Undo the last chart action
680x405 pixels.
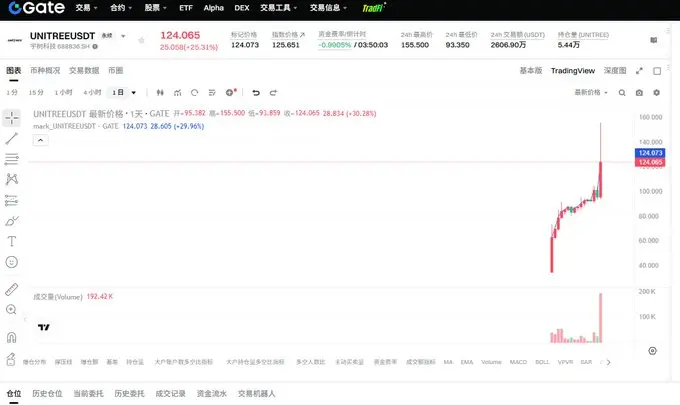[256, 92]
